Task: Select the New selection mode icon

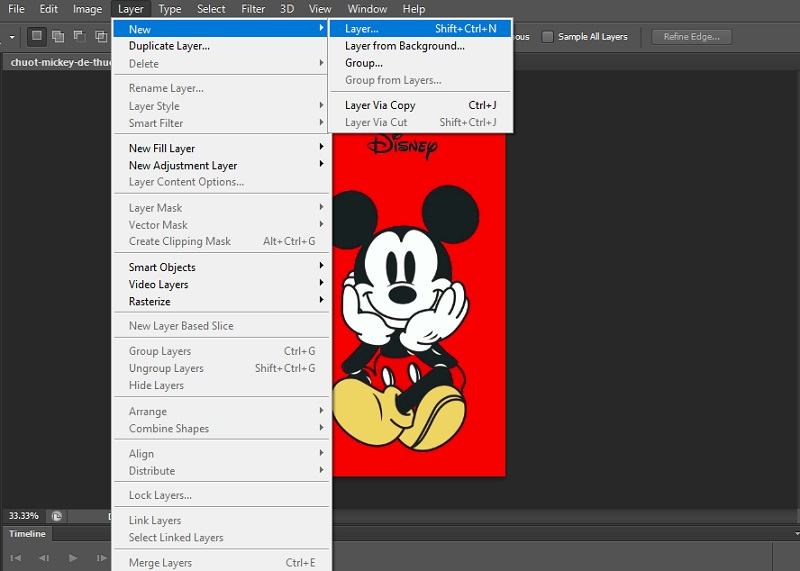Action: [37, 36]
